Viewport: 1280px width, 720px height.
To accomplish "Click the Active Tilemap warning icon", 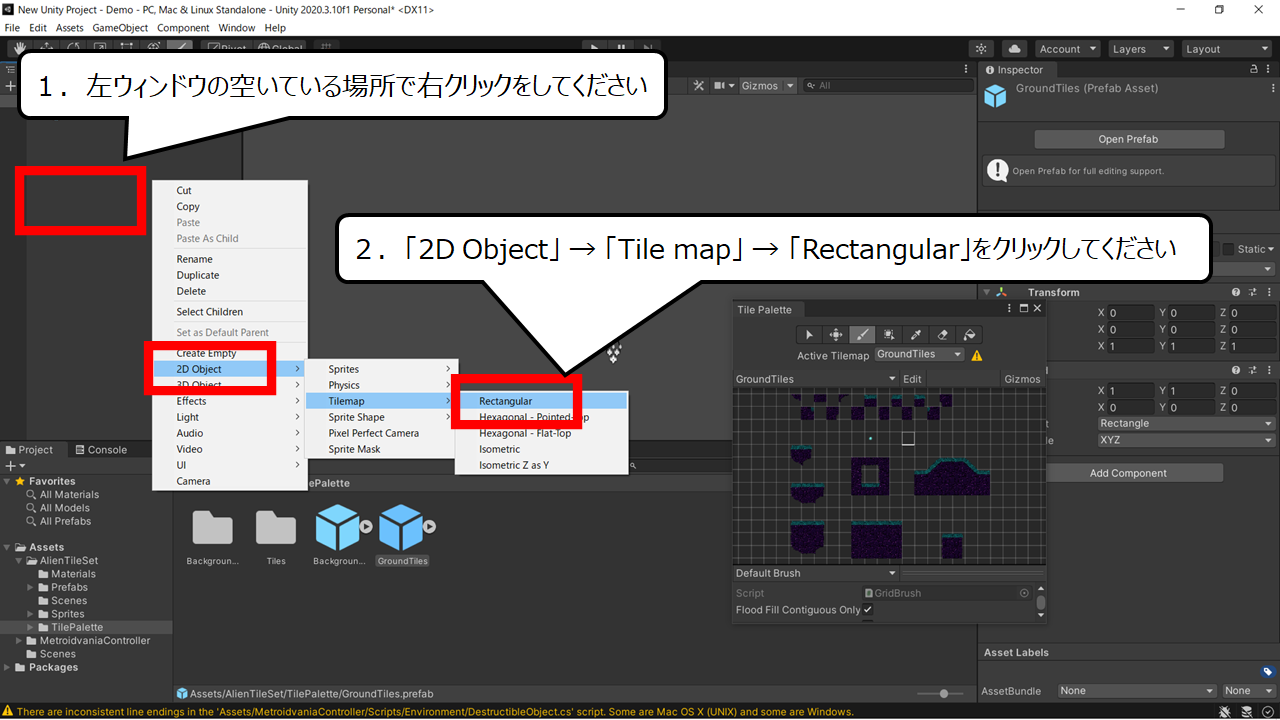I will [x=977, y=355].
